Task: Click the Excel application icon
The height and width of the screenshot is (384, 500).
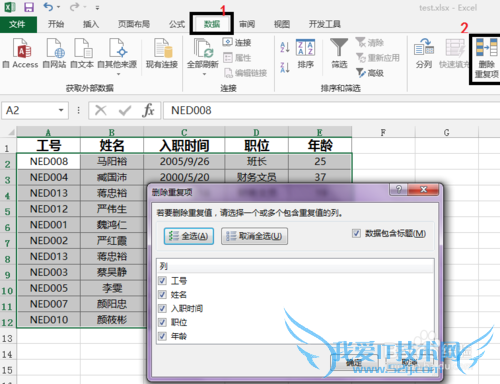Action: (10, 7)
